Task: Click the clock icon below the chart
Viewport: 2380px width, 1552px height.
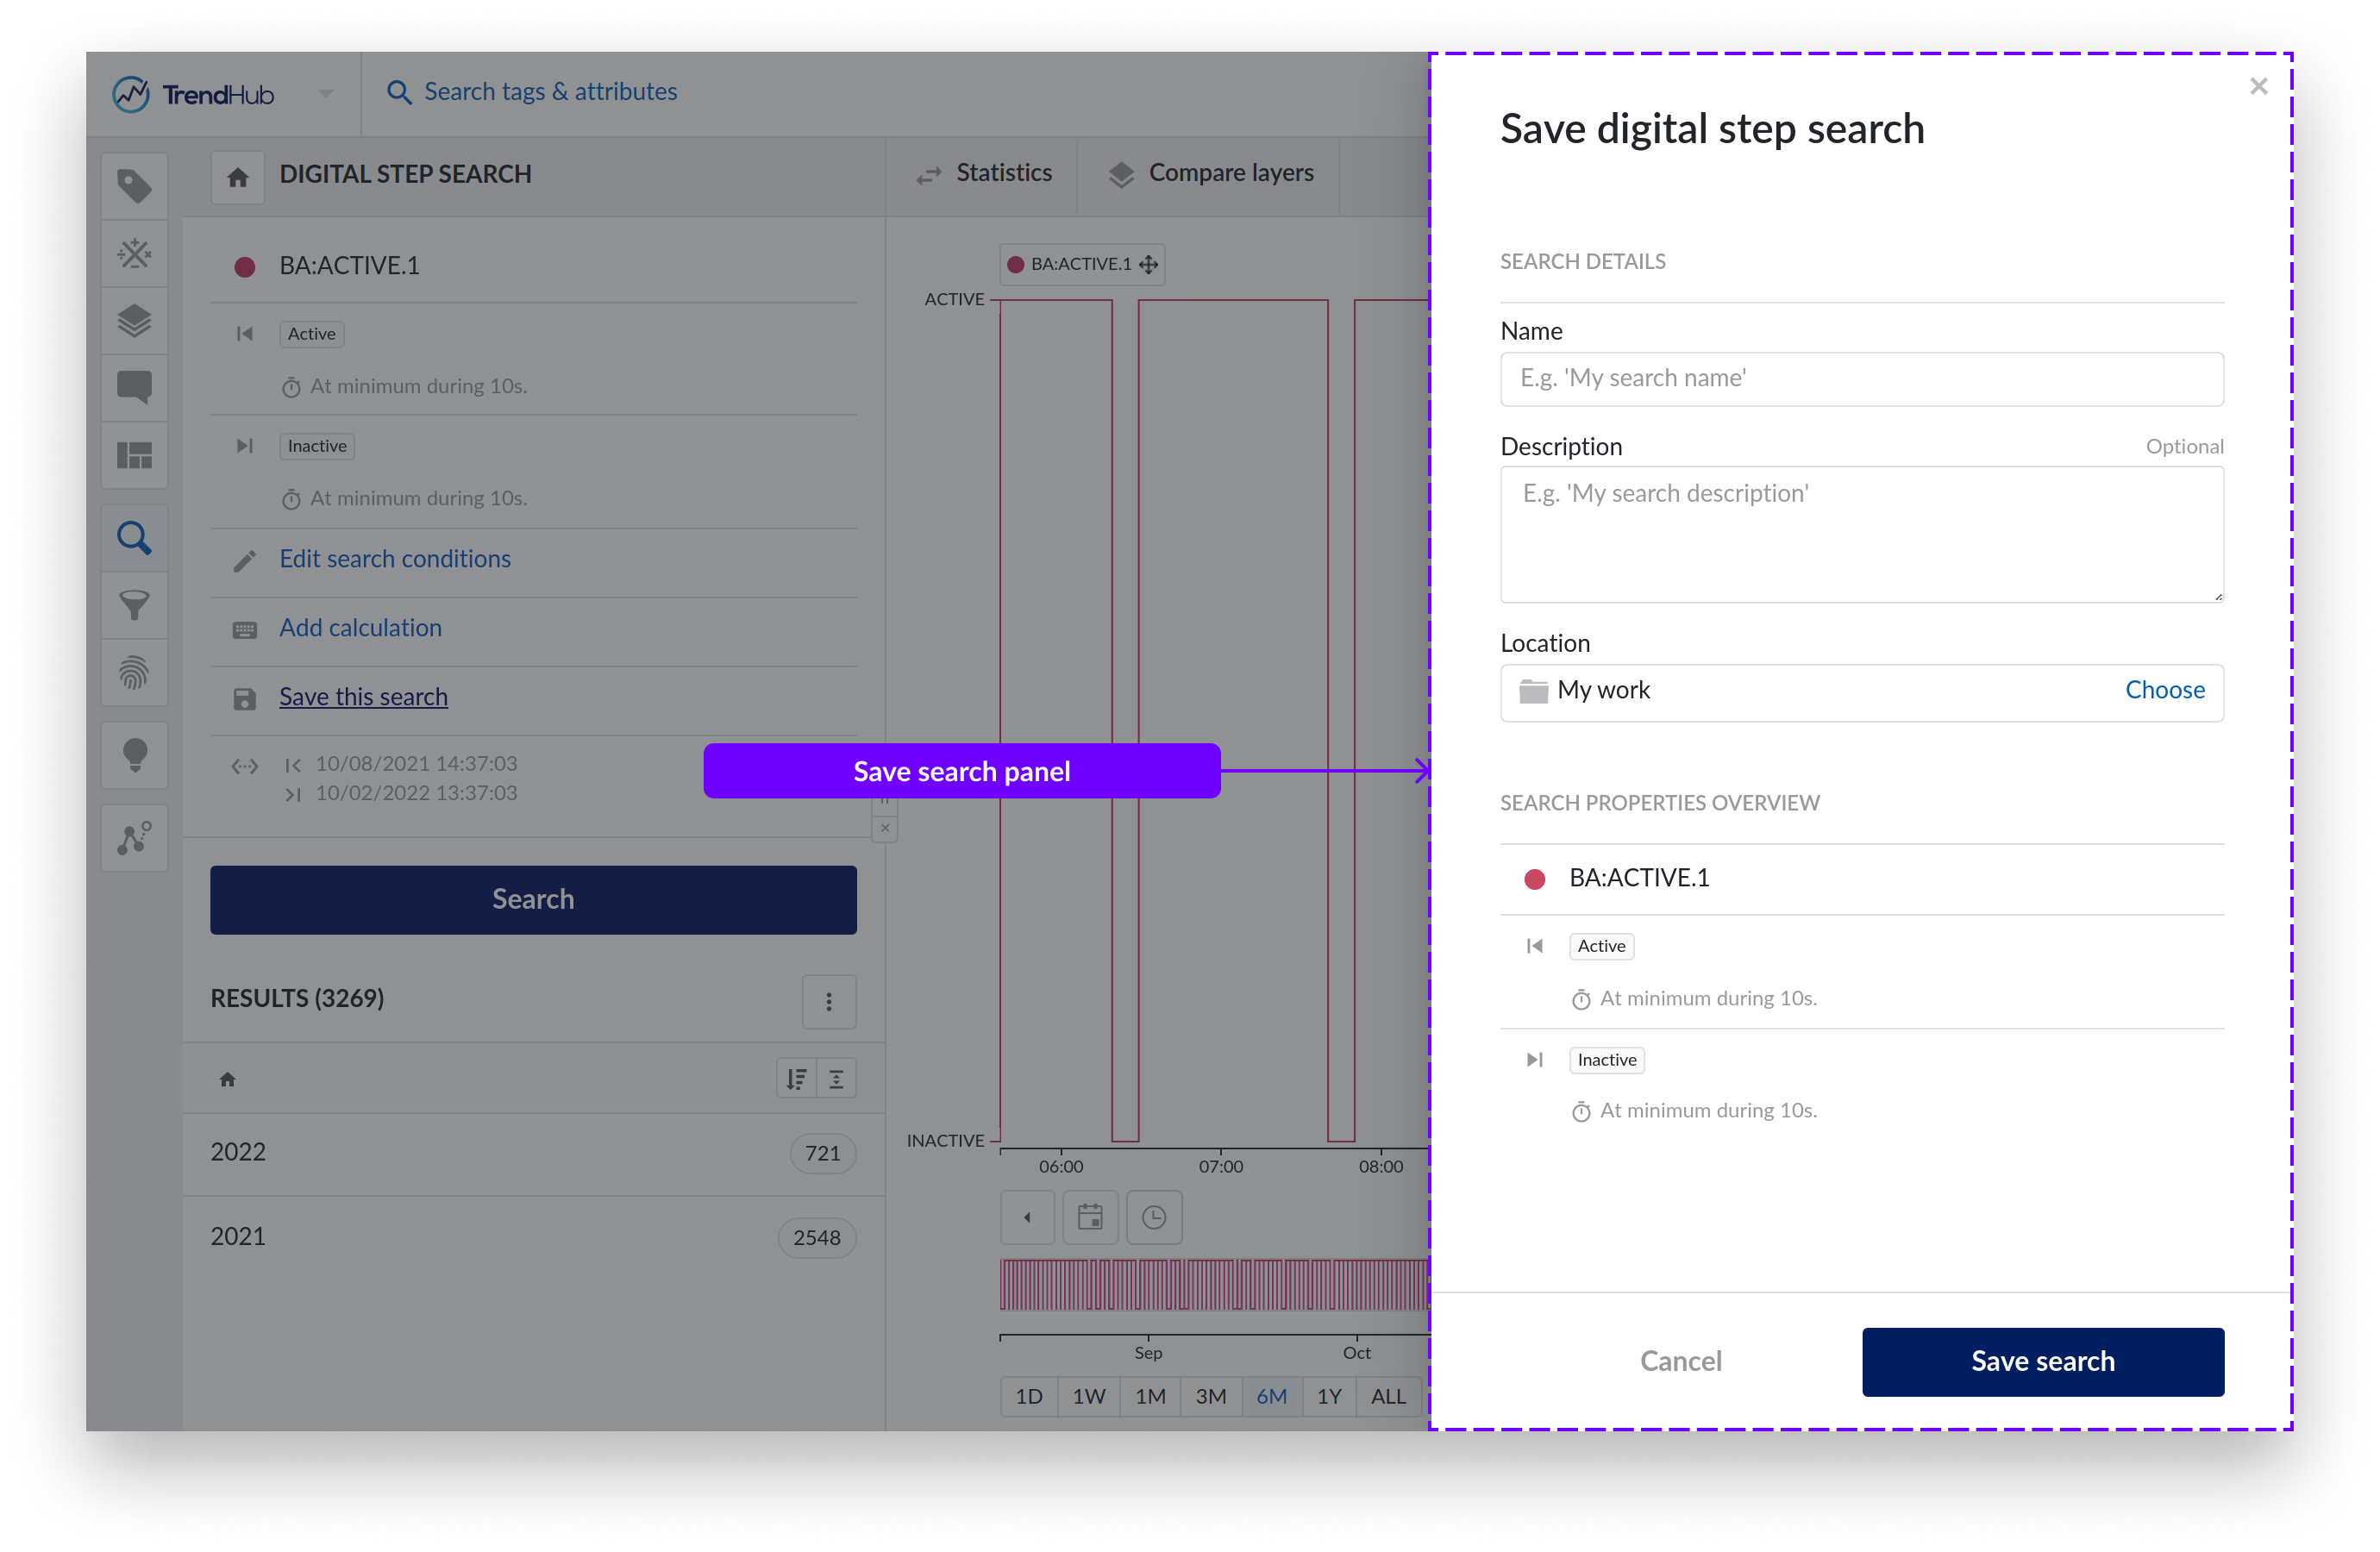Action: (1154, 1217)
